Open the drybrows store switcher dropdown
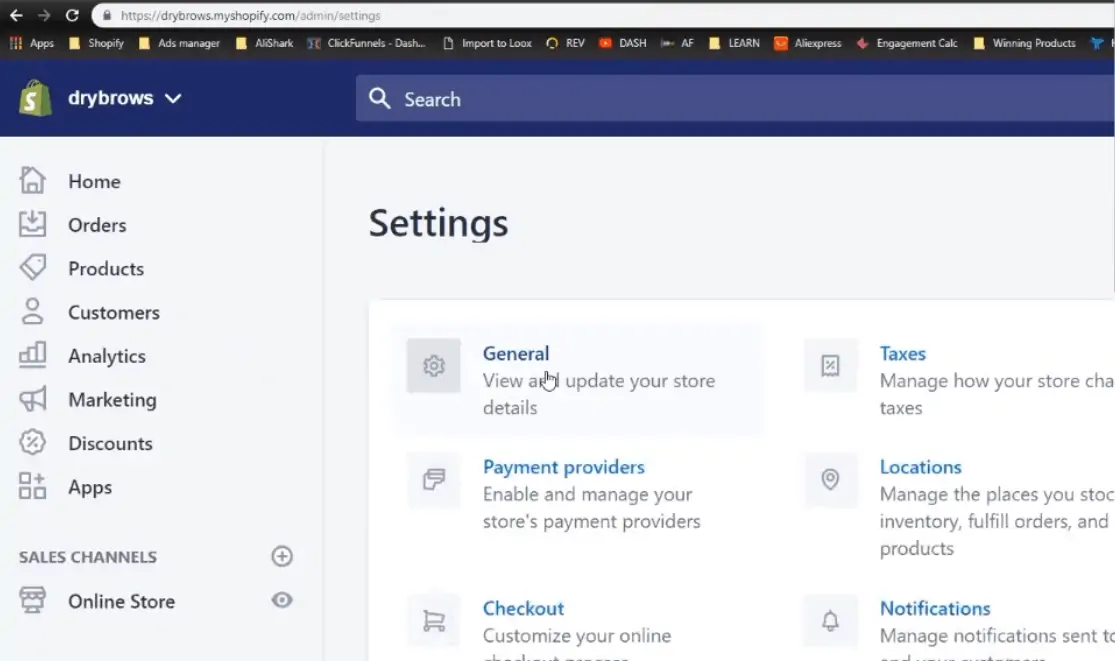 [124, 98]
